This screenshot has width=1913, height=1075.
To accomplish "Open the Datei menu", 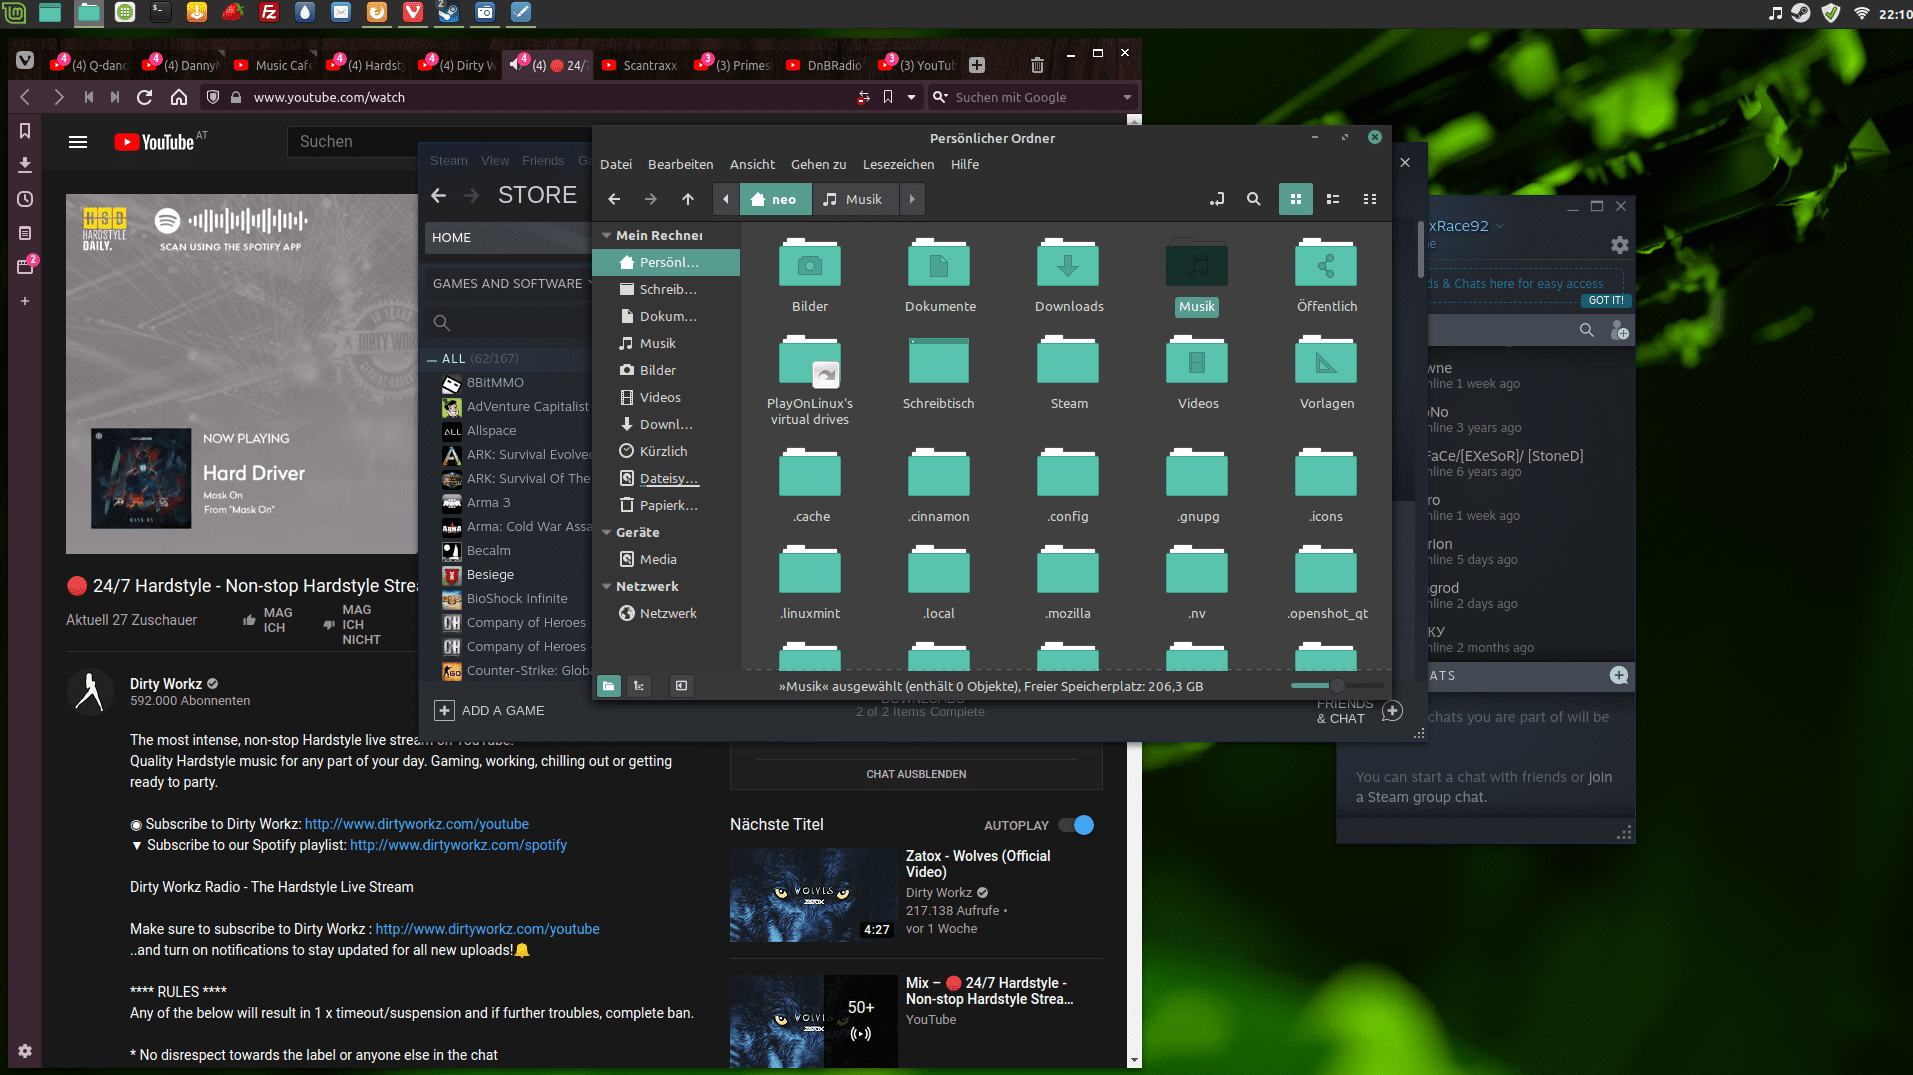I will pos(616,164).
